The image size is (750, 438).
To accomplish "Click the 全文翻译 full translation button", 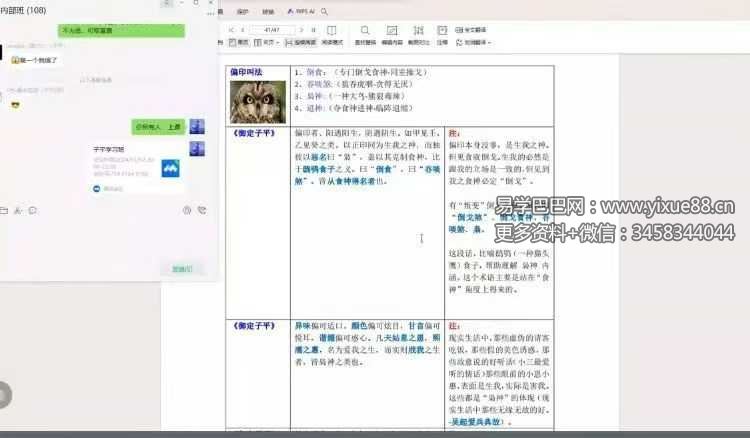I will point(474,30).
